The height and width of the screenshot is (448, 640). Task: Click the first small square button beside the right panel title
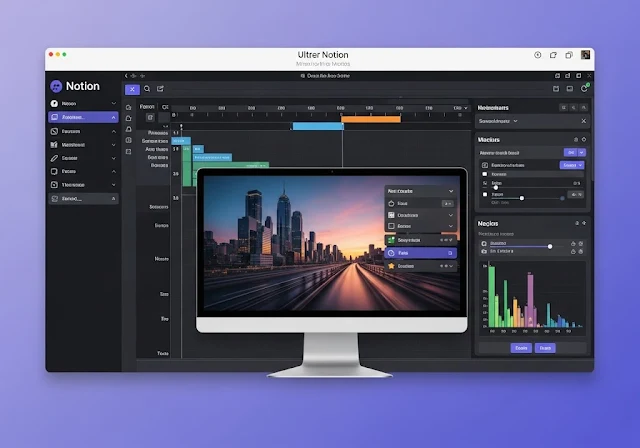click(564, 108)
